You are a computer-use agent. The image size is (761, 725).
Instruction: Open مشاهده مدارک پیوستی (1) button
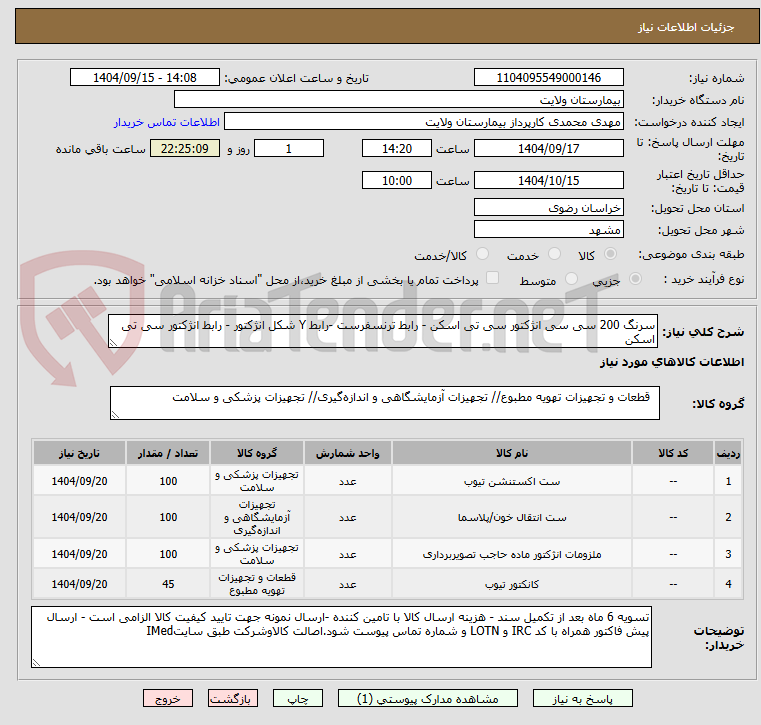[x=428, y=698]
